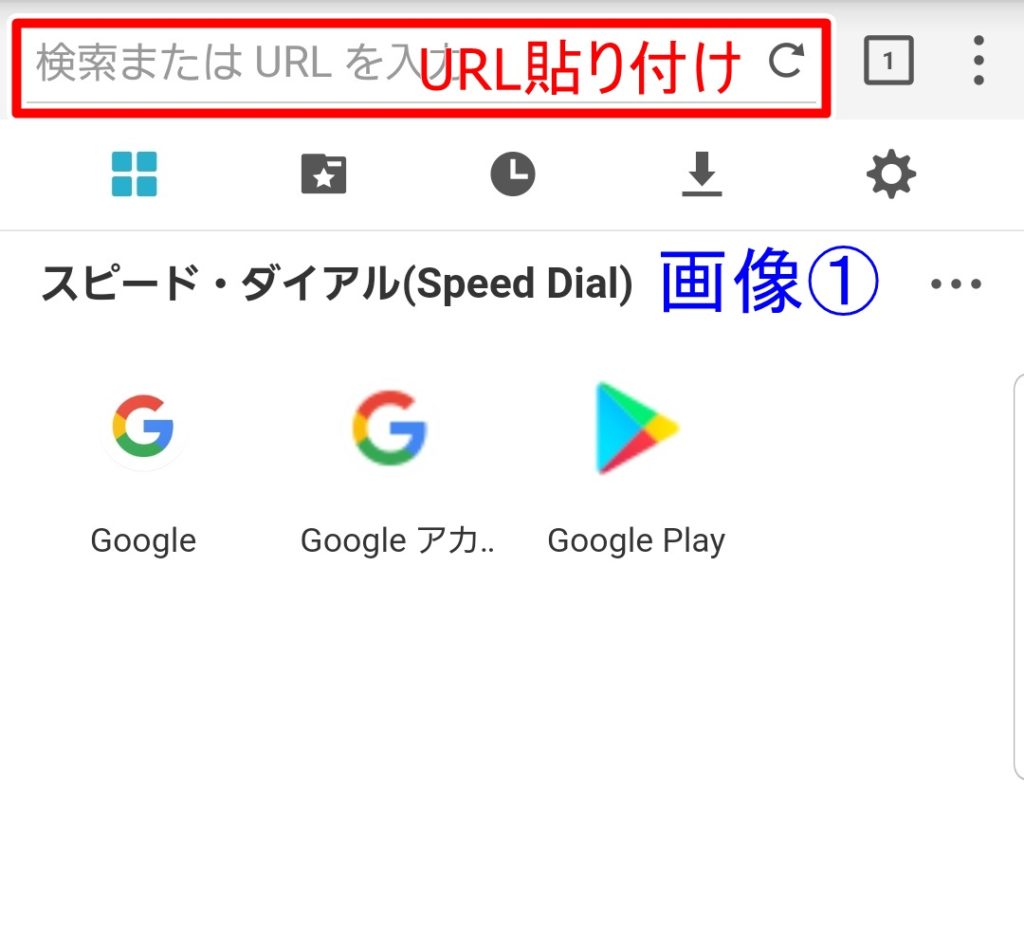Image resolution: width=1024 pixels, height=932 pixels.
Task: Open the Google アカ.. account shortcut icon
Action: pyautogui.click(x=390, y=428)
